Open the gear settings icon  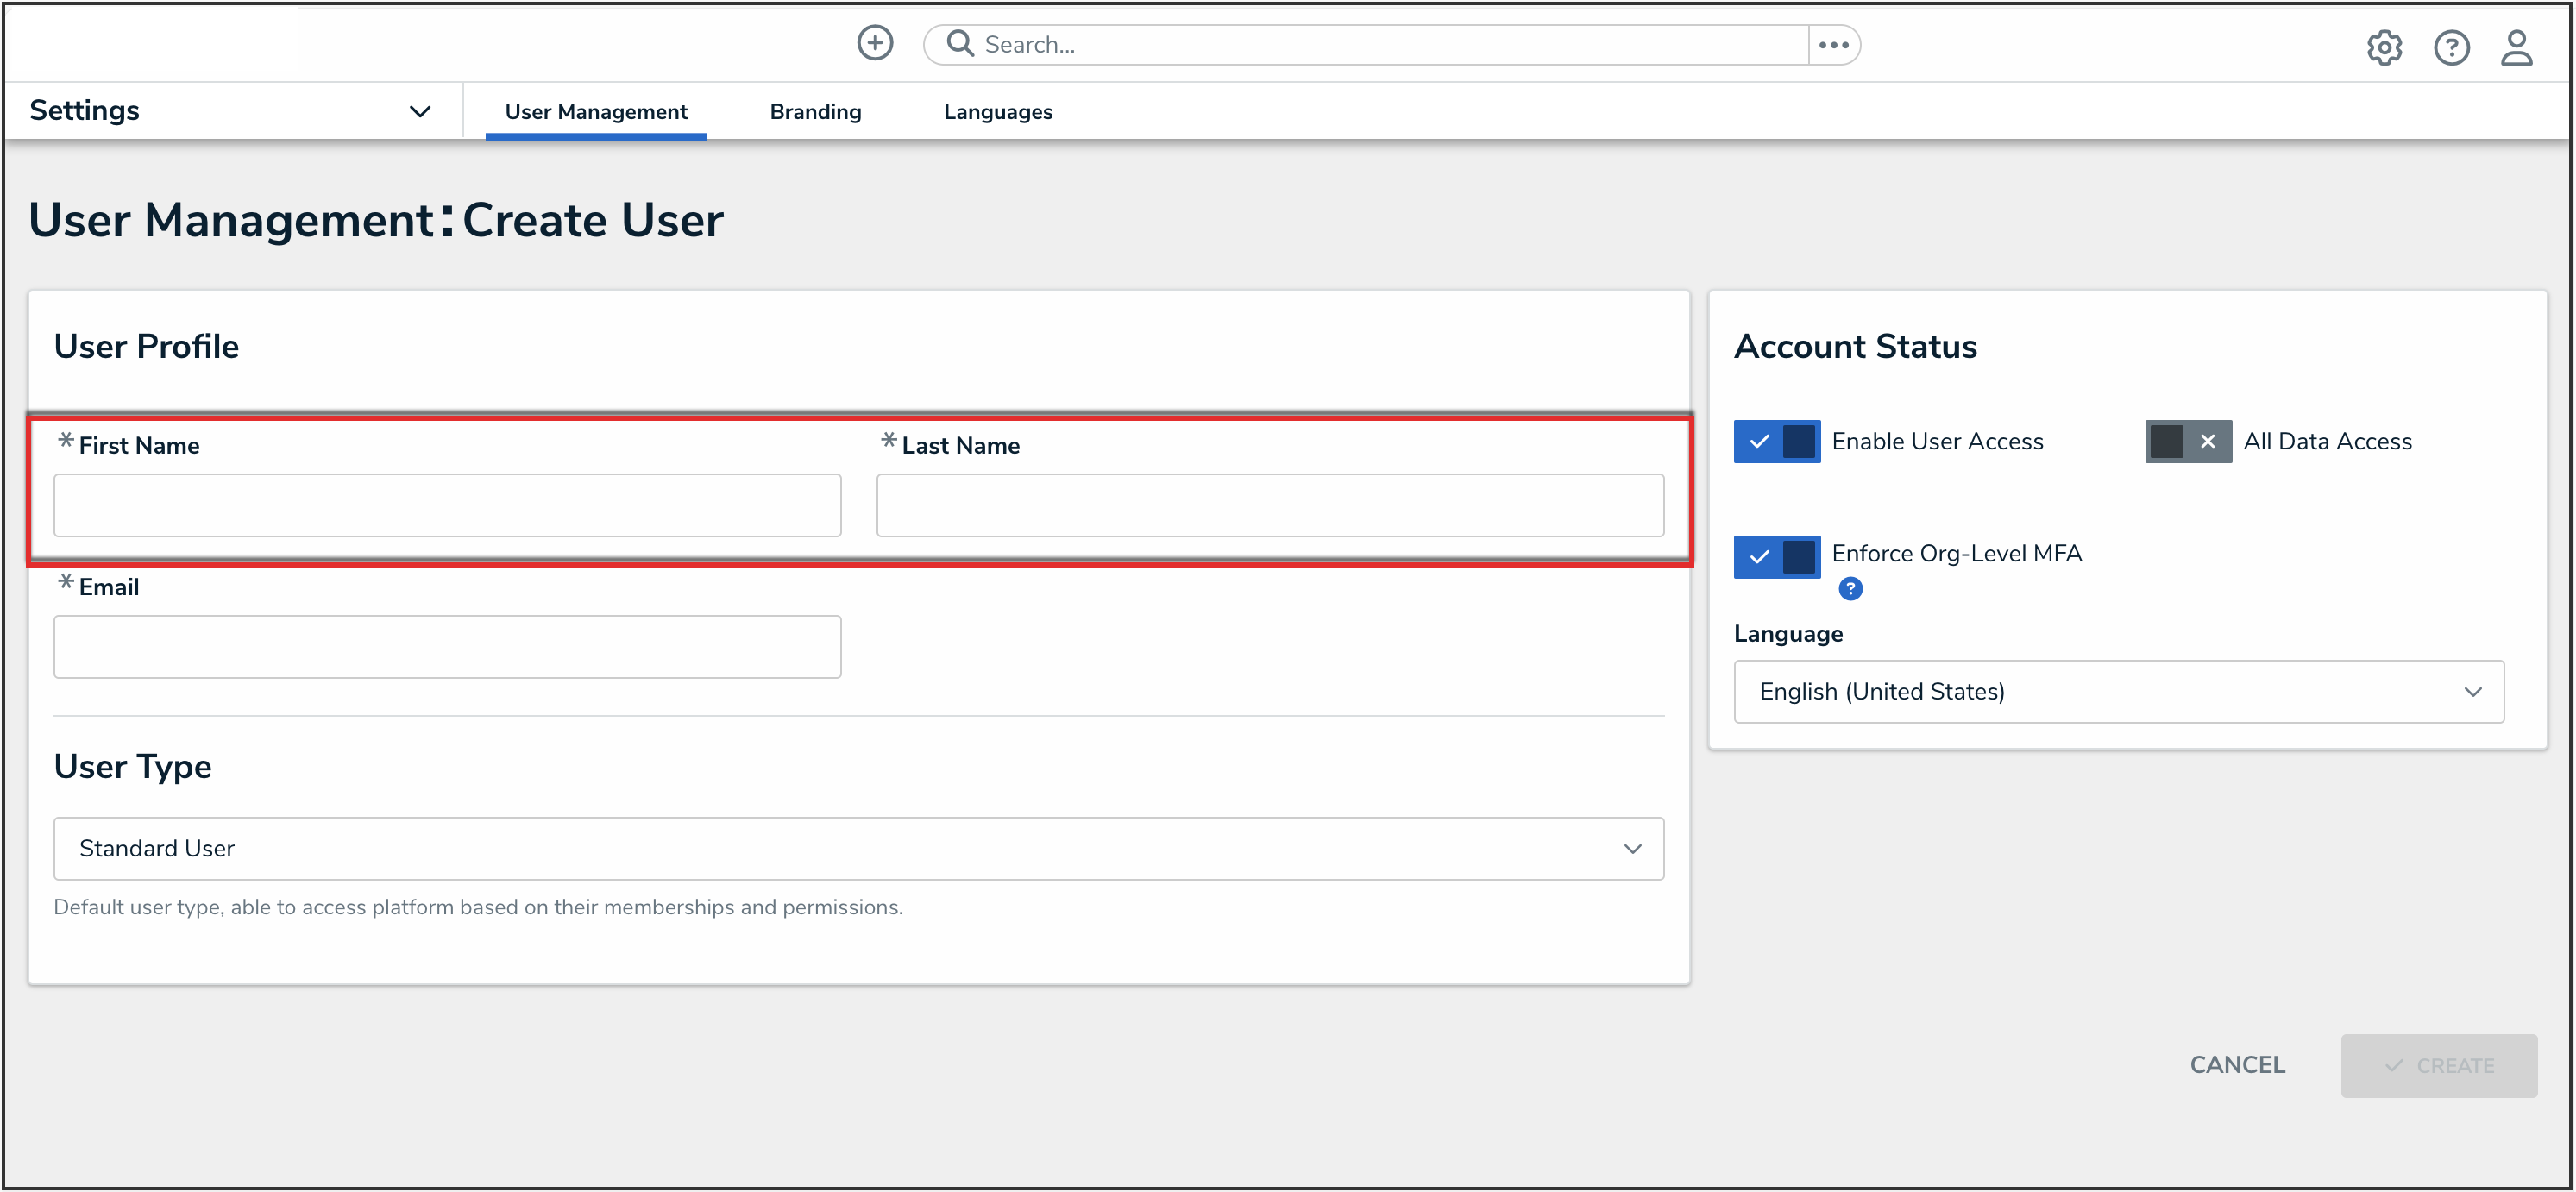(x=2384, y=47)
